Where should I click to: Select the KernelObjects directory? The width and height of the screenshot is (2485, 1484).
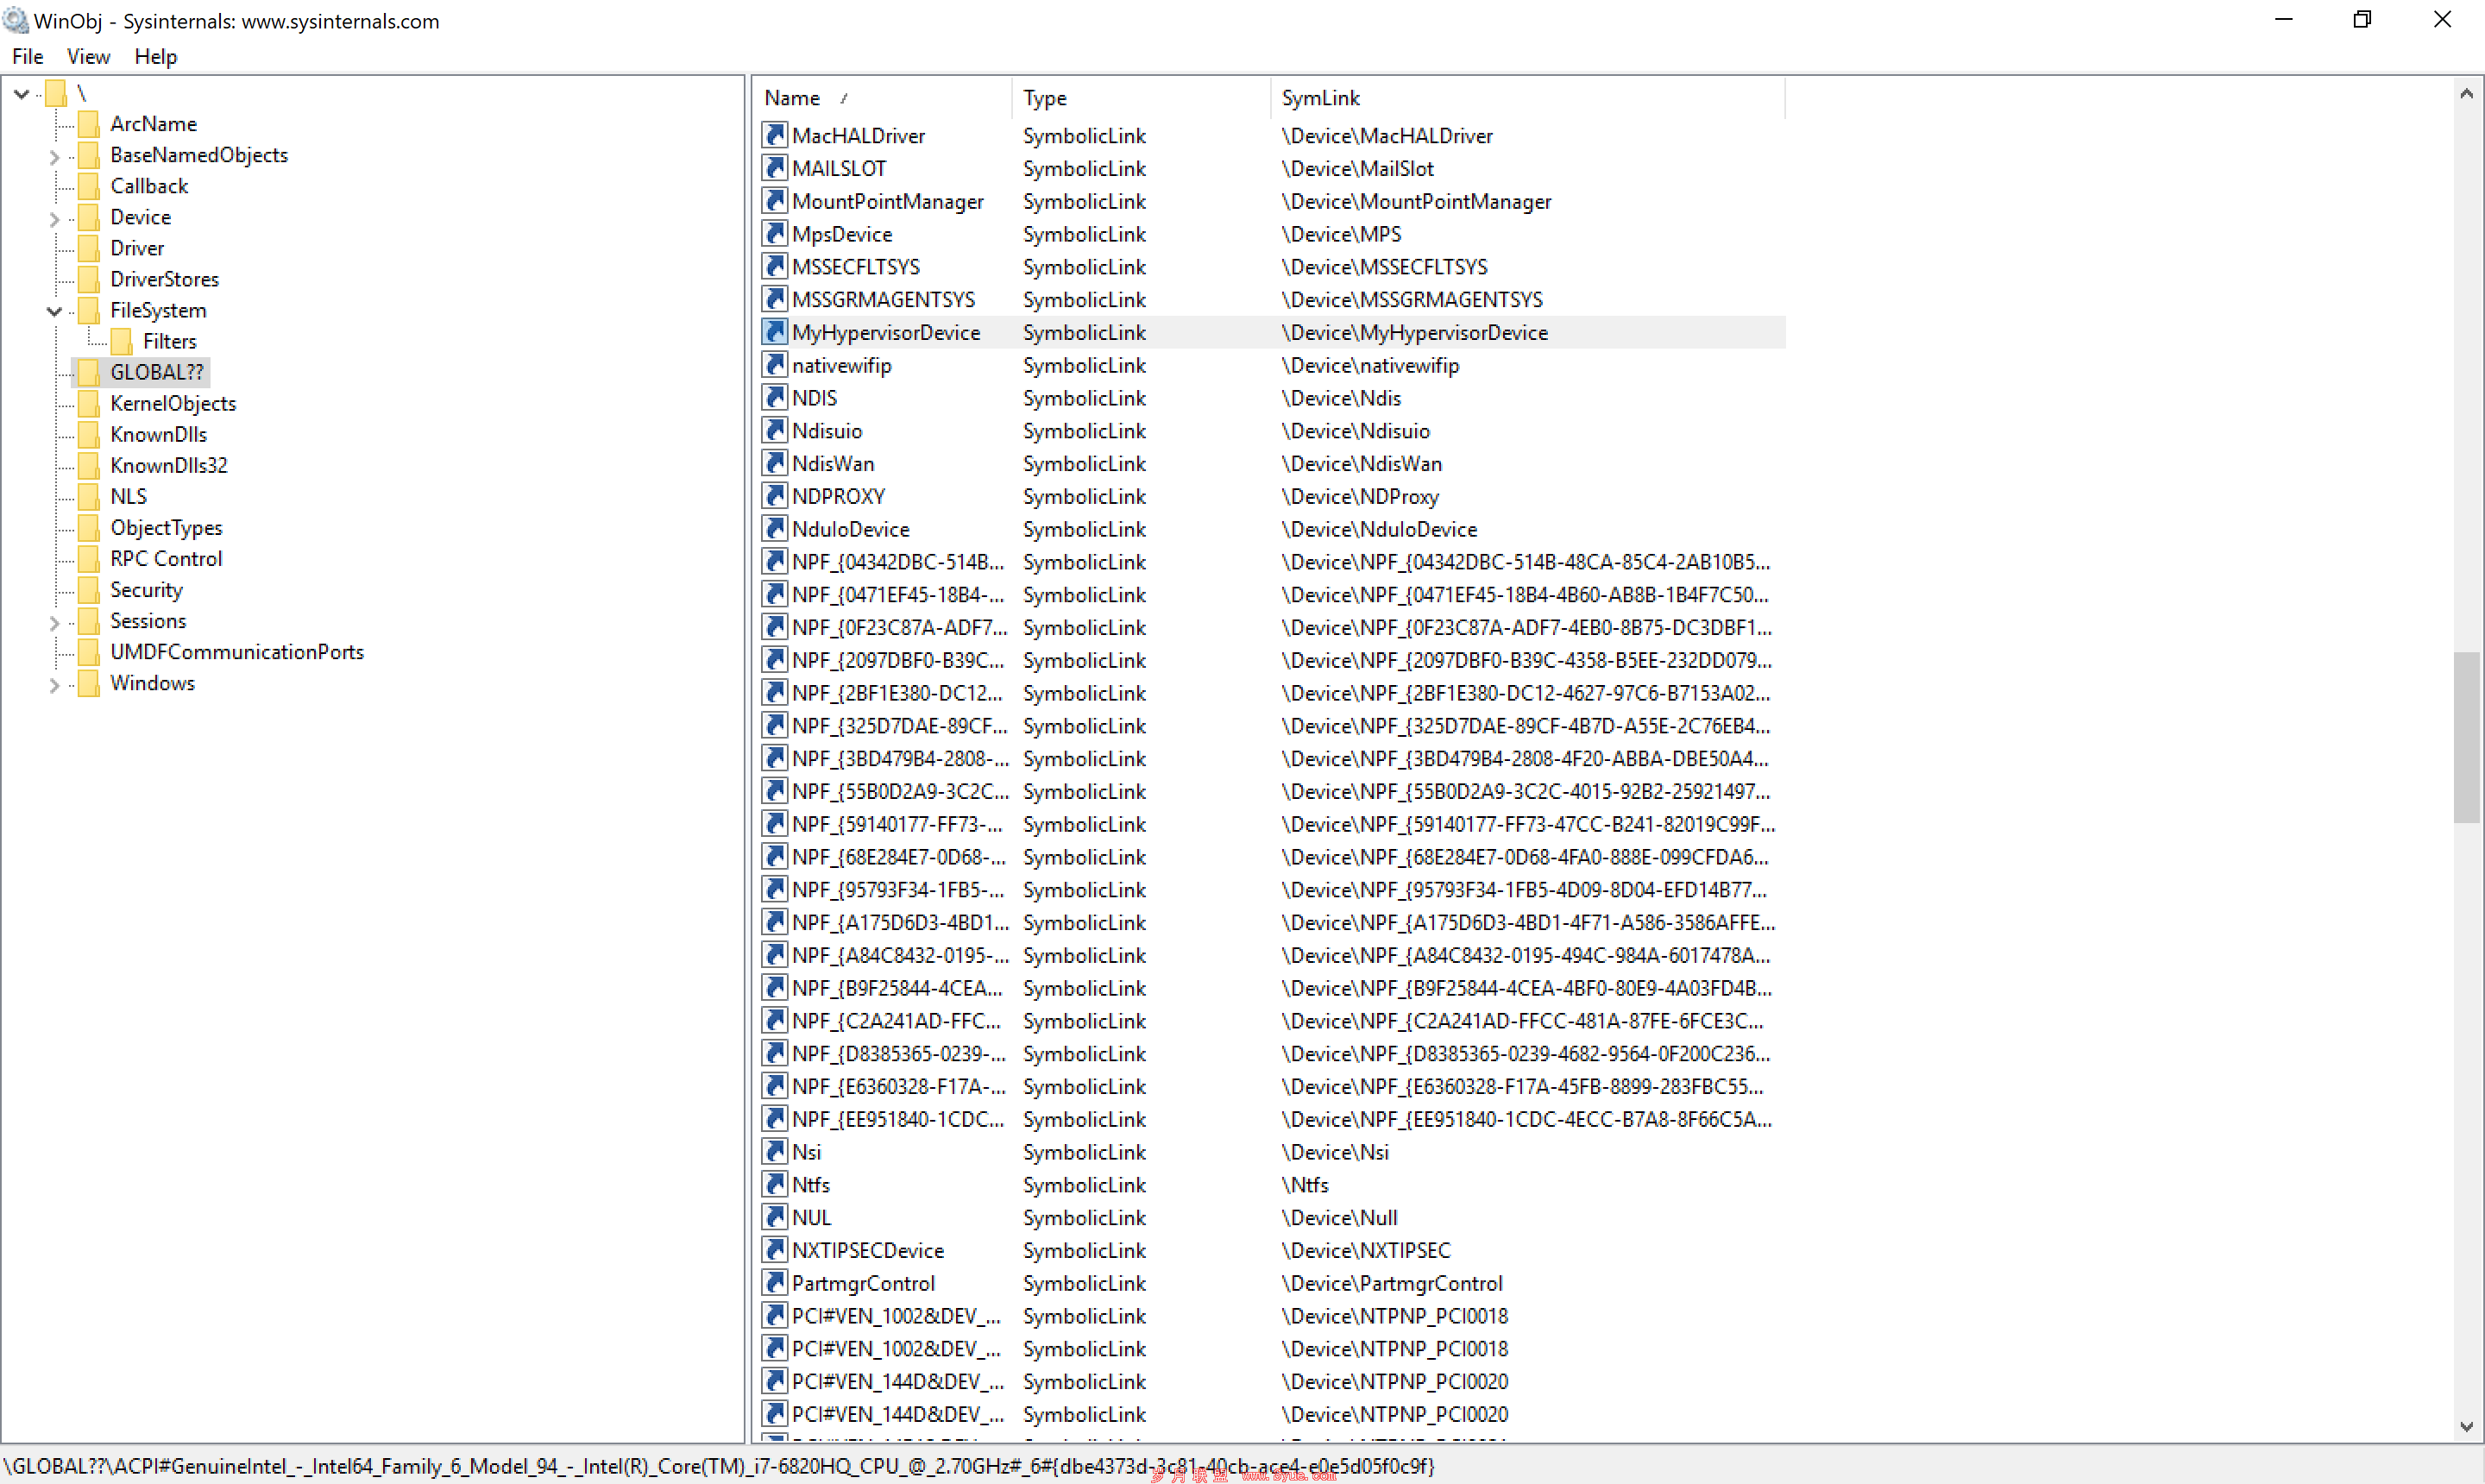coord(173,403)
